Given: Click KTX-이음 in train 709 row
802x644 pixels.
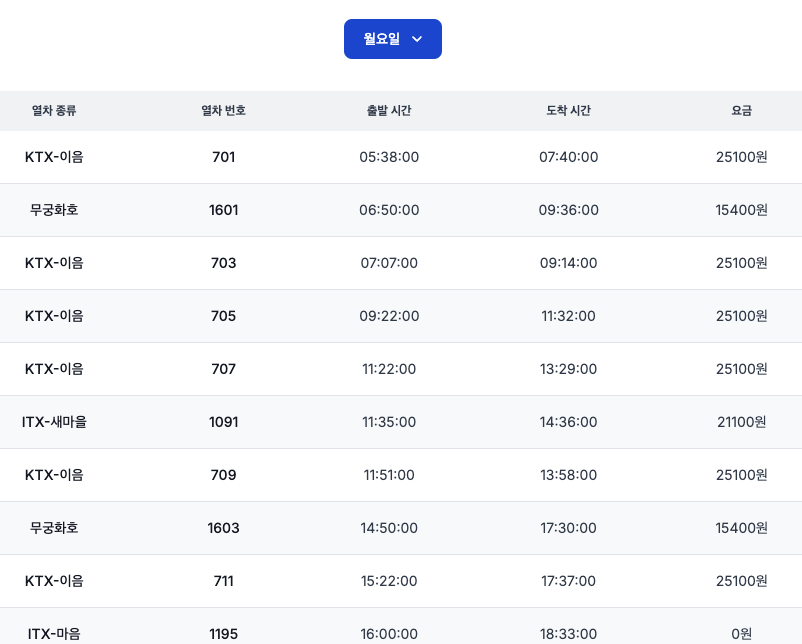Looking at the screenshot, I should (x=54, y=475).
